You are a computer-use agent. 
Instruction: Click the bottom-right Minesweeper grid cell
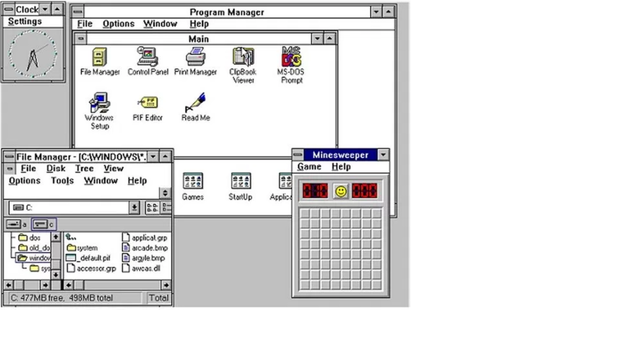[377, 284]
